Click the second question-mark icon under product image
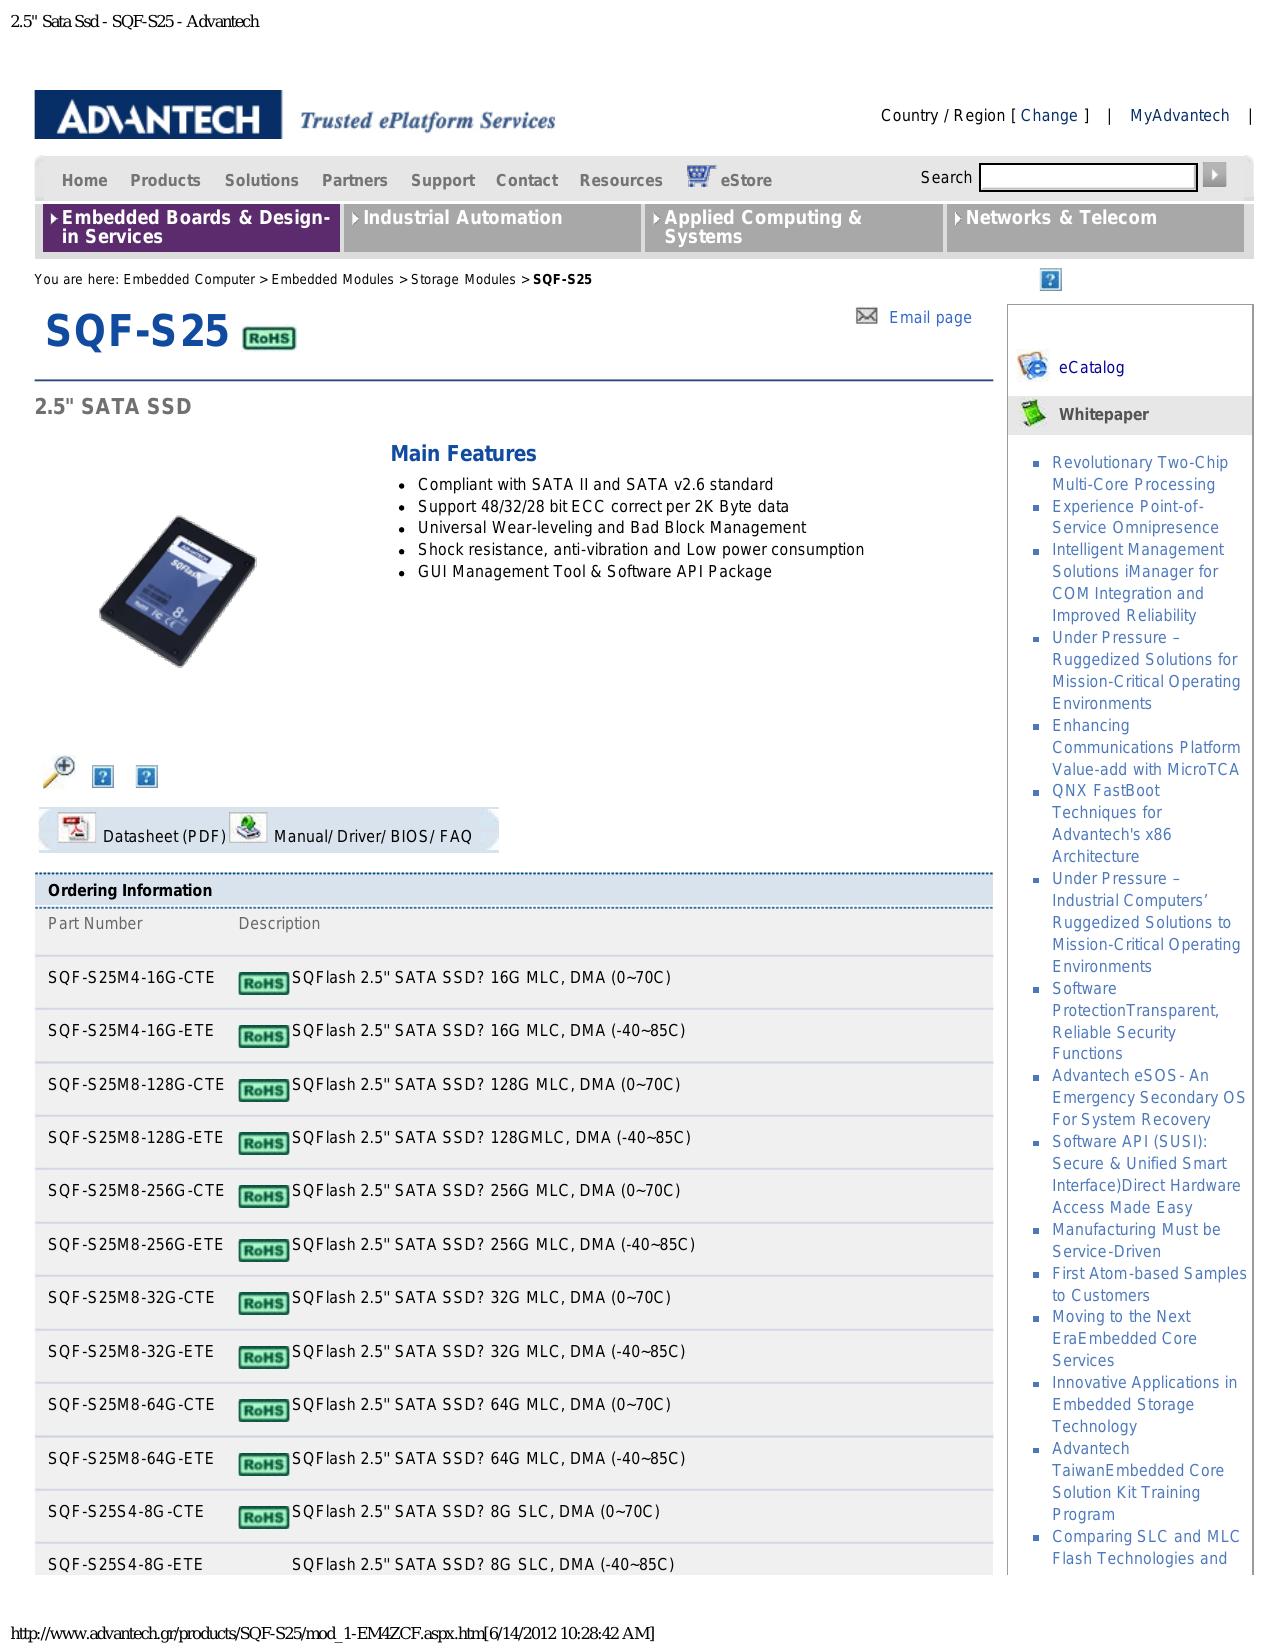This screenshot has width=1275, height=1650. click(x=146, y=777)
